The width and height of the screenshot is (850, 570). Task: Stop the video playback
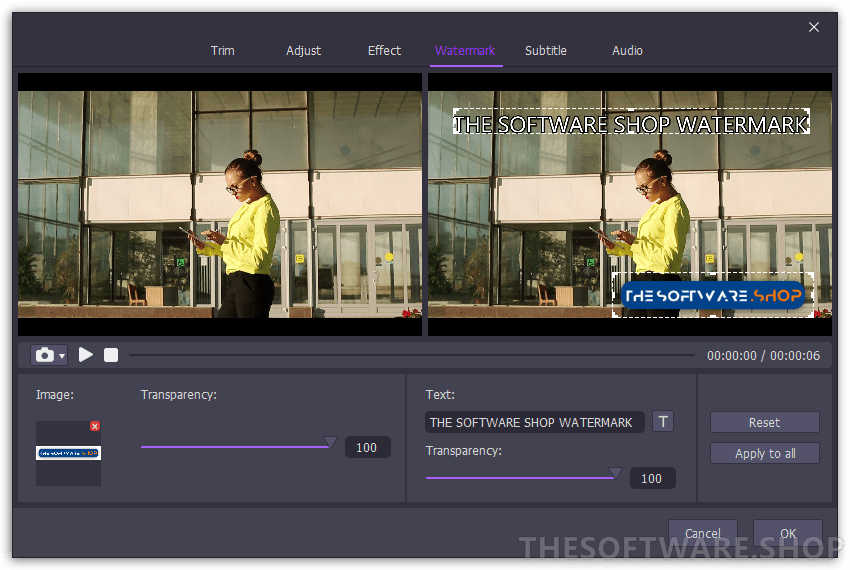point(111,355)
